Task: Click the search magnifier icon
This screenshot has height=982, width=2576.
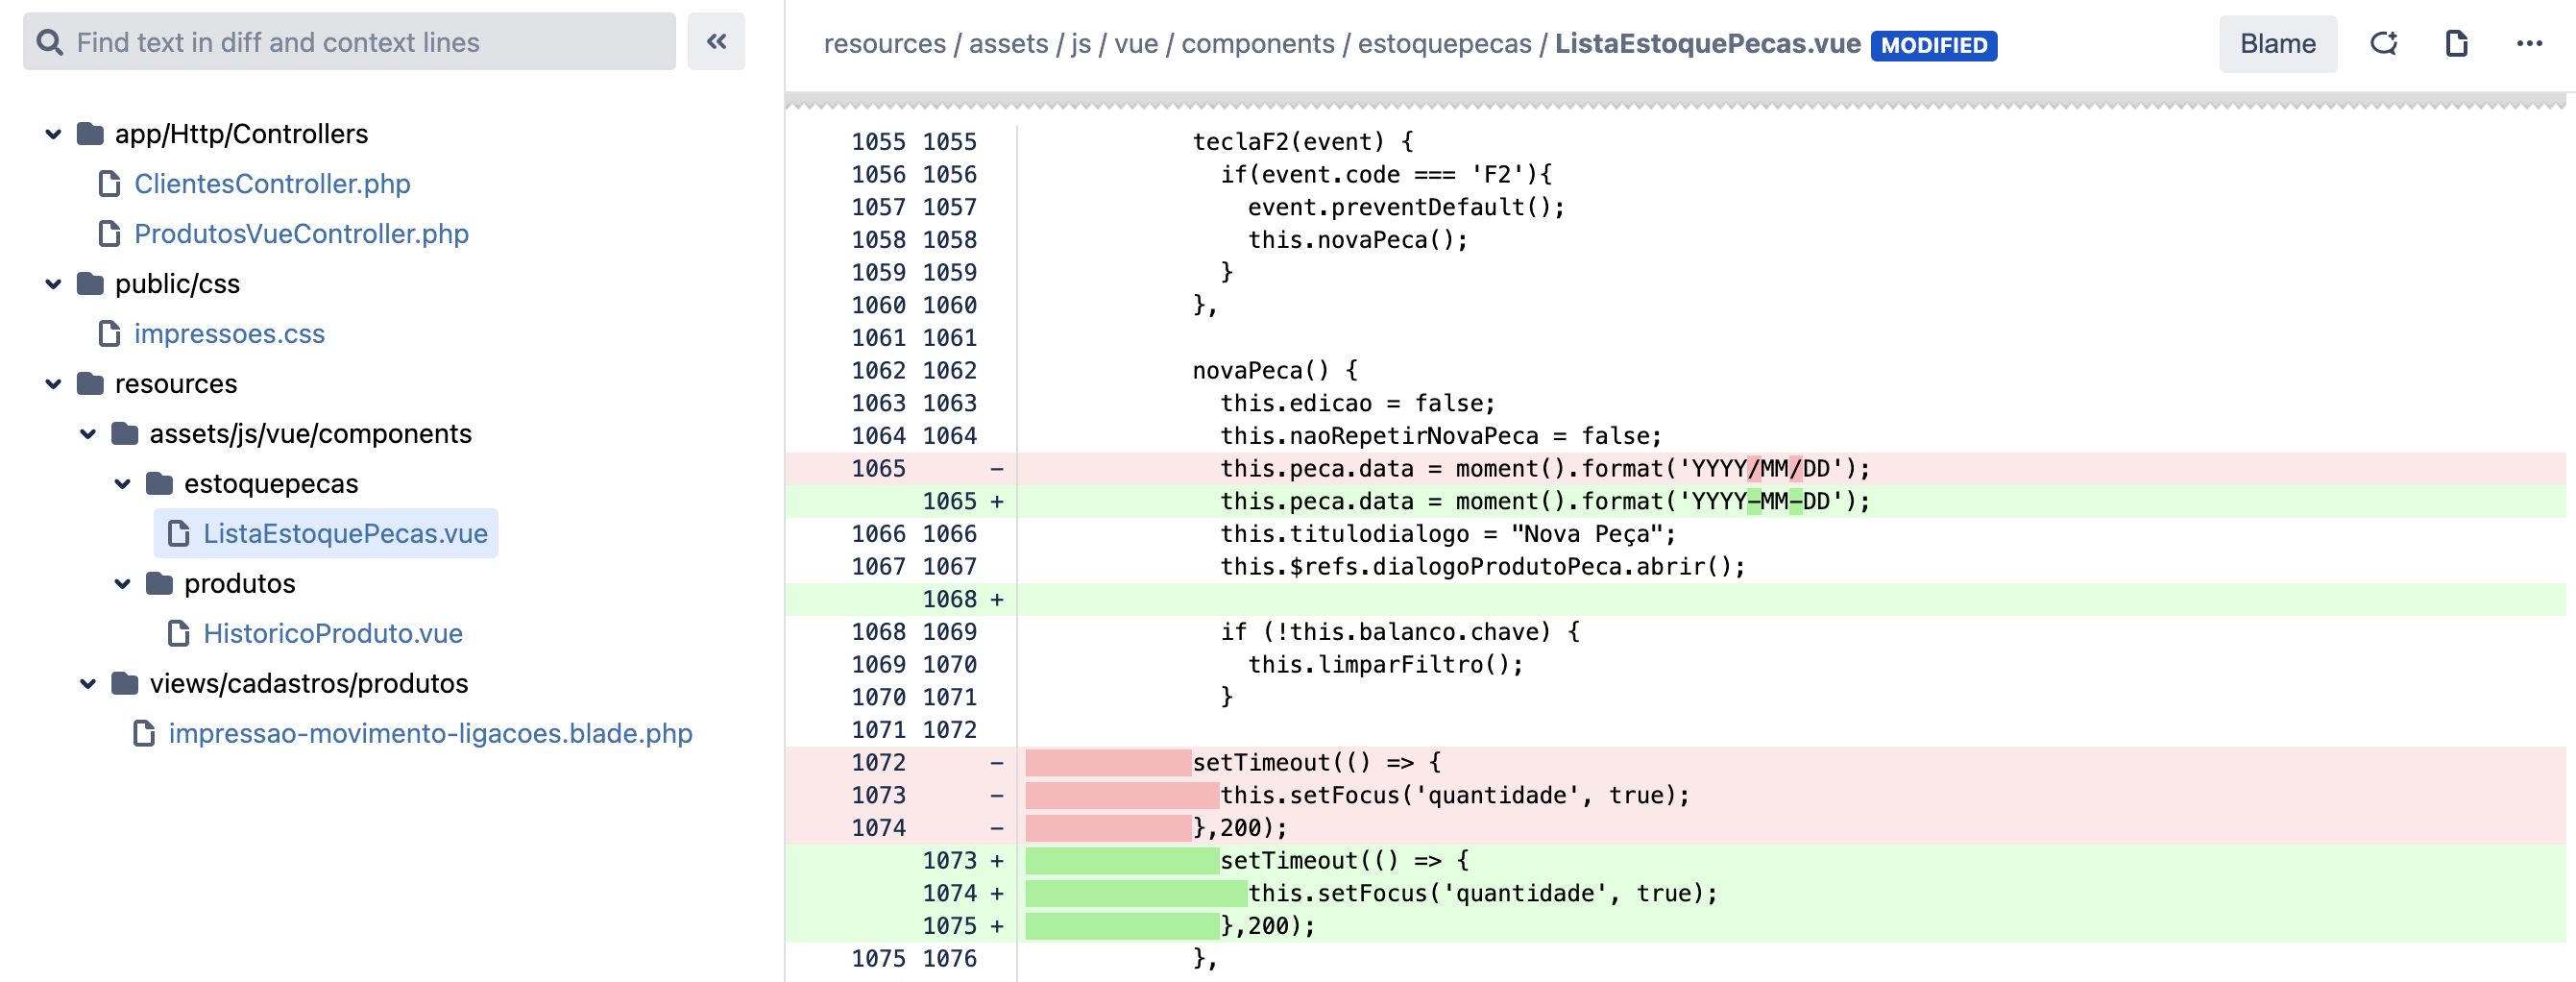Action: pyautogui.click(x=48, y=42)
